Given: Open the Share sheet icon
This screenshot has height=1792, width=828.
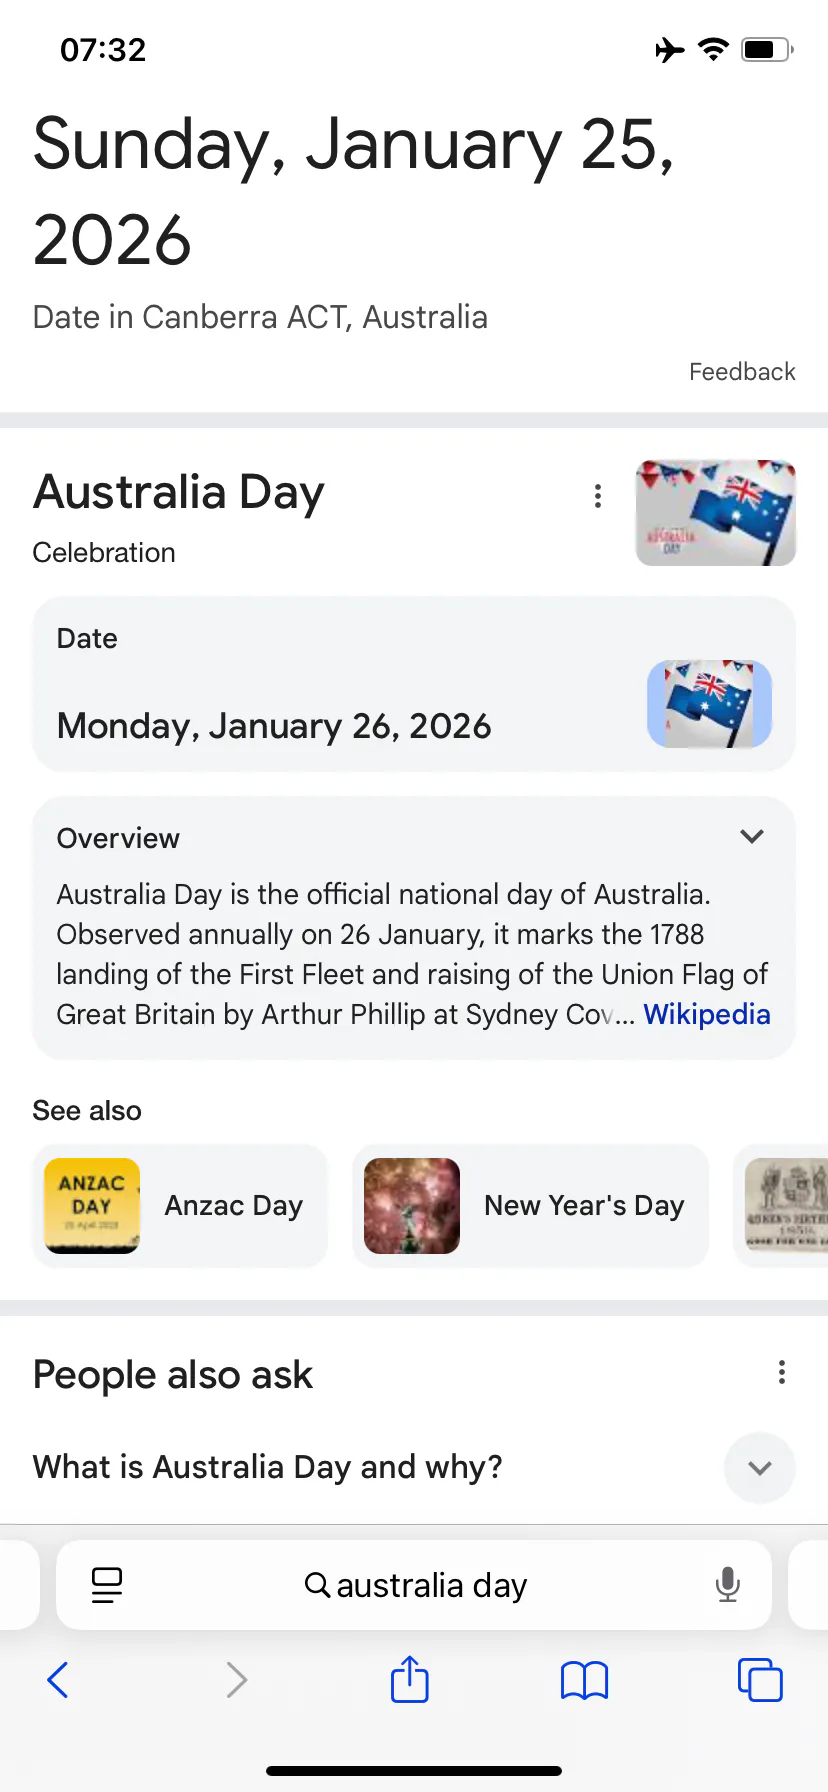Looking at the screenshot, I should [410, 1679].
